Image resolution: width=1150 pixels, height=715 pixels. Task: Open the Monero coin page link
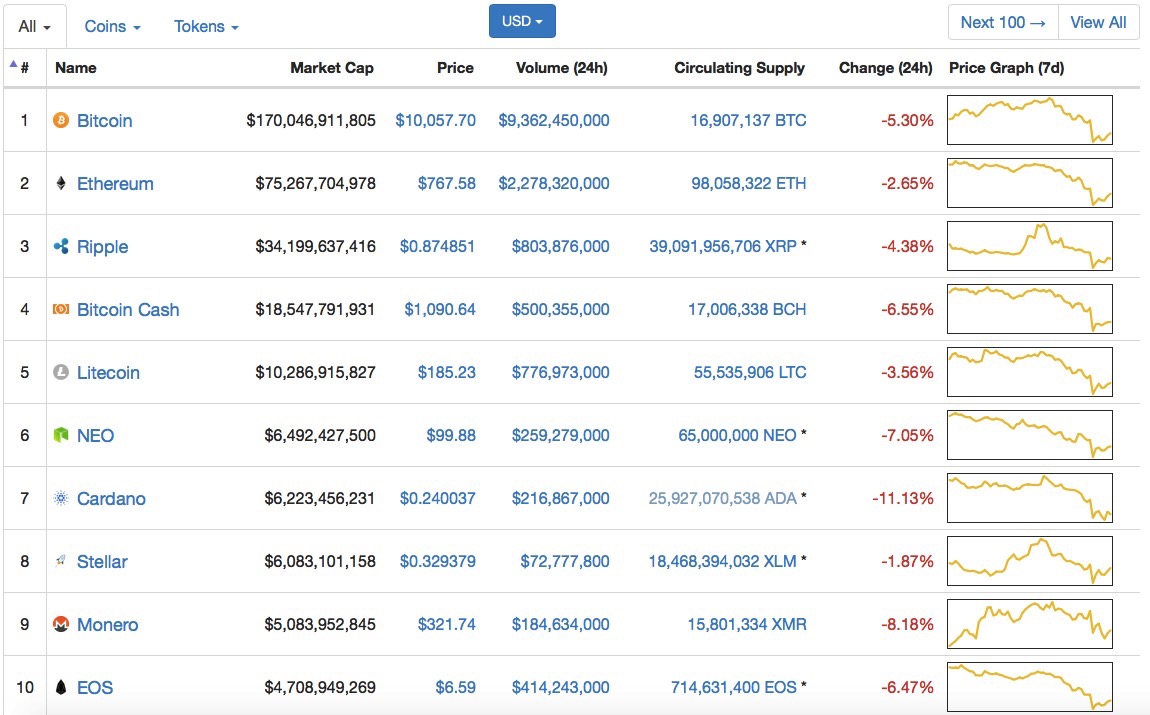[x=108, y=625]
